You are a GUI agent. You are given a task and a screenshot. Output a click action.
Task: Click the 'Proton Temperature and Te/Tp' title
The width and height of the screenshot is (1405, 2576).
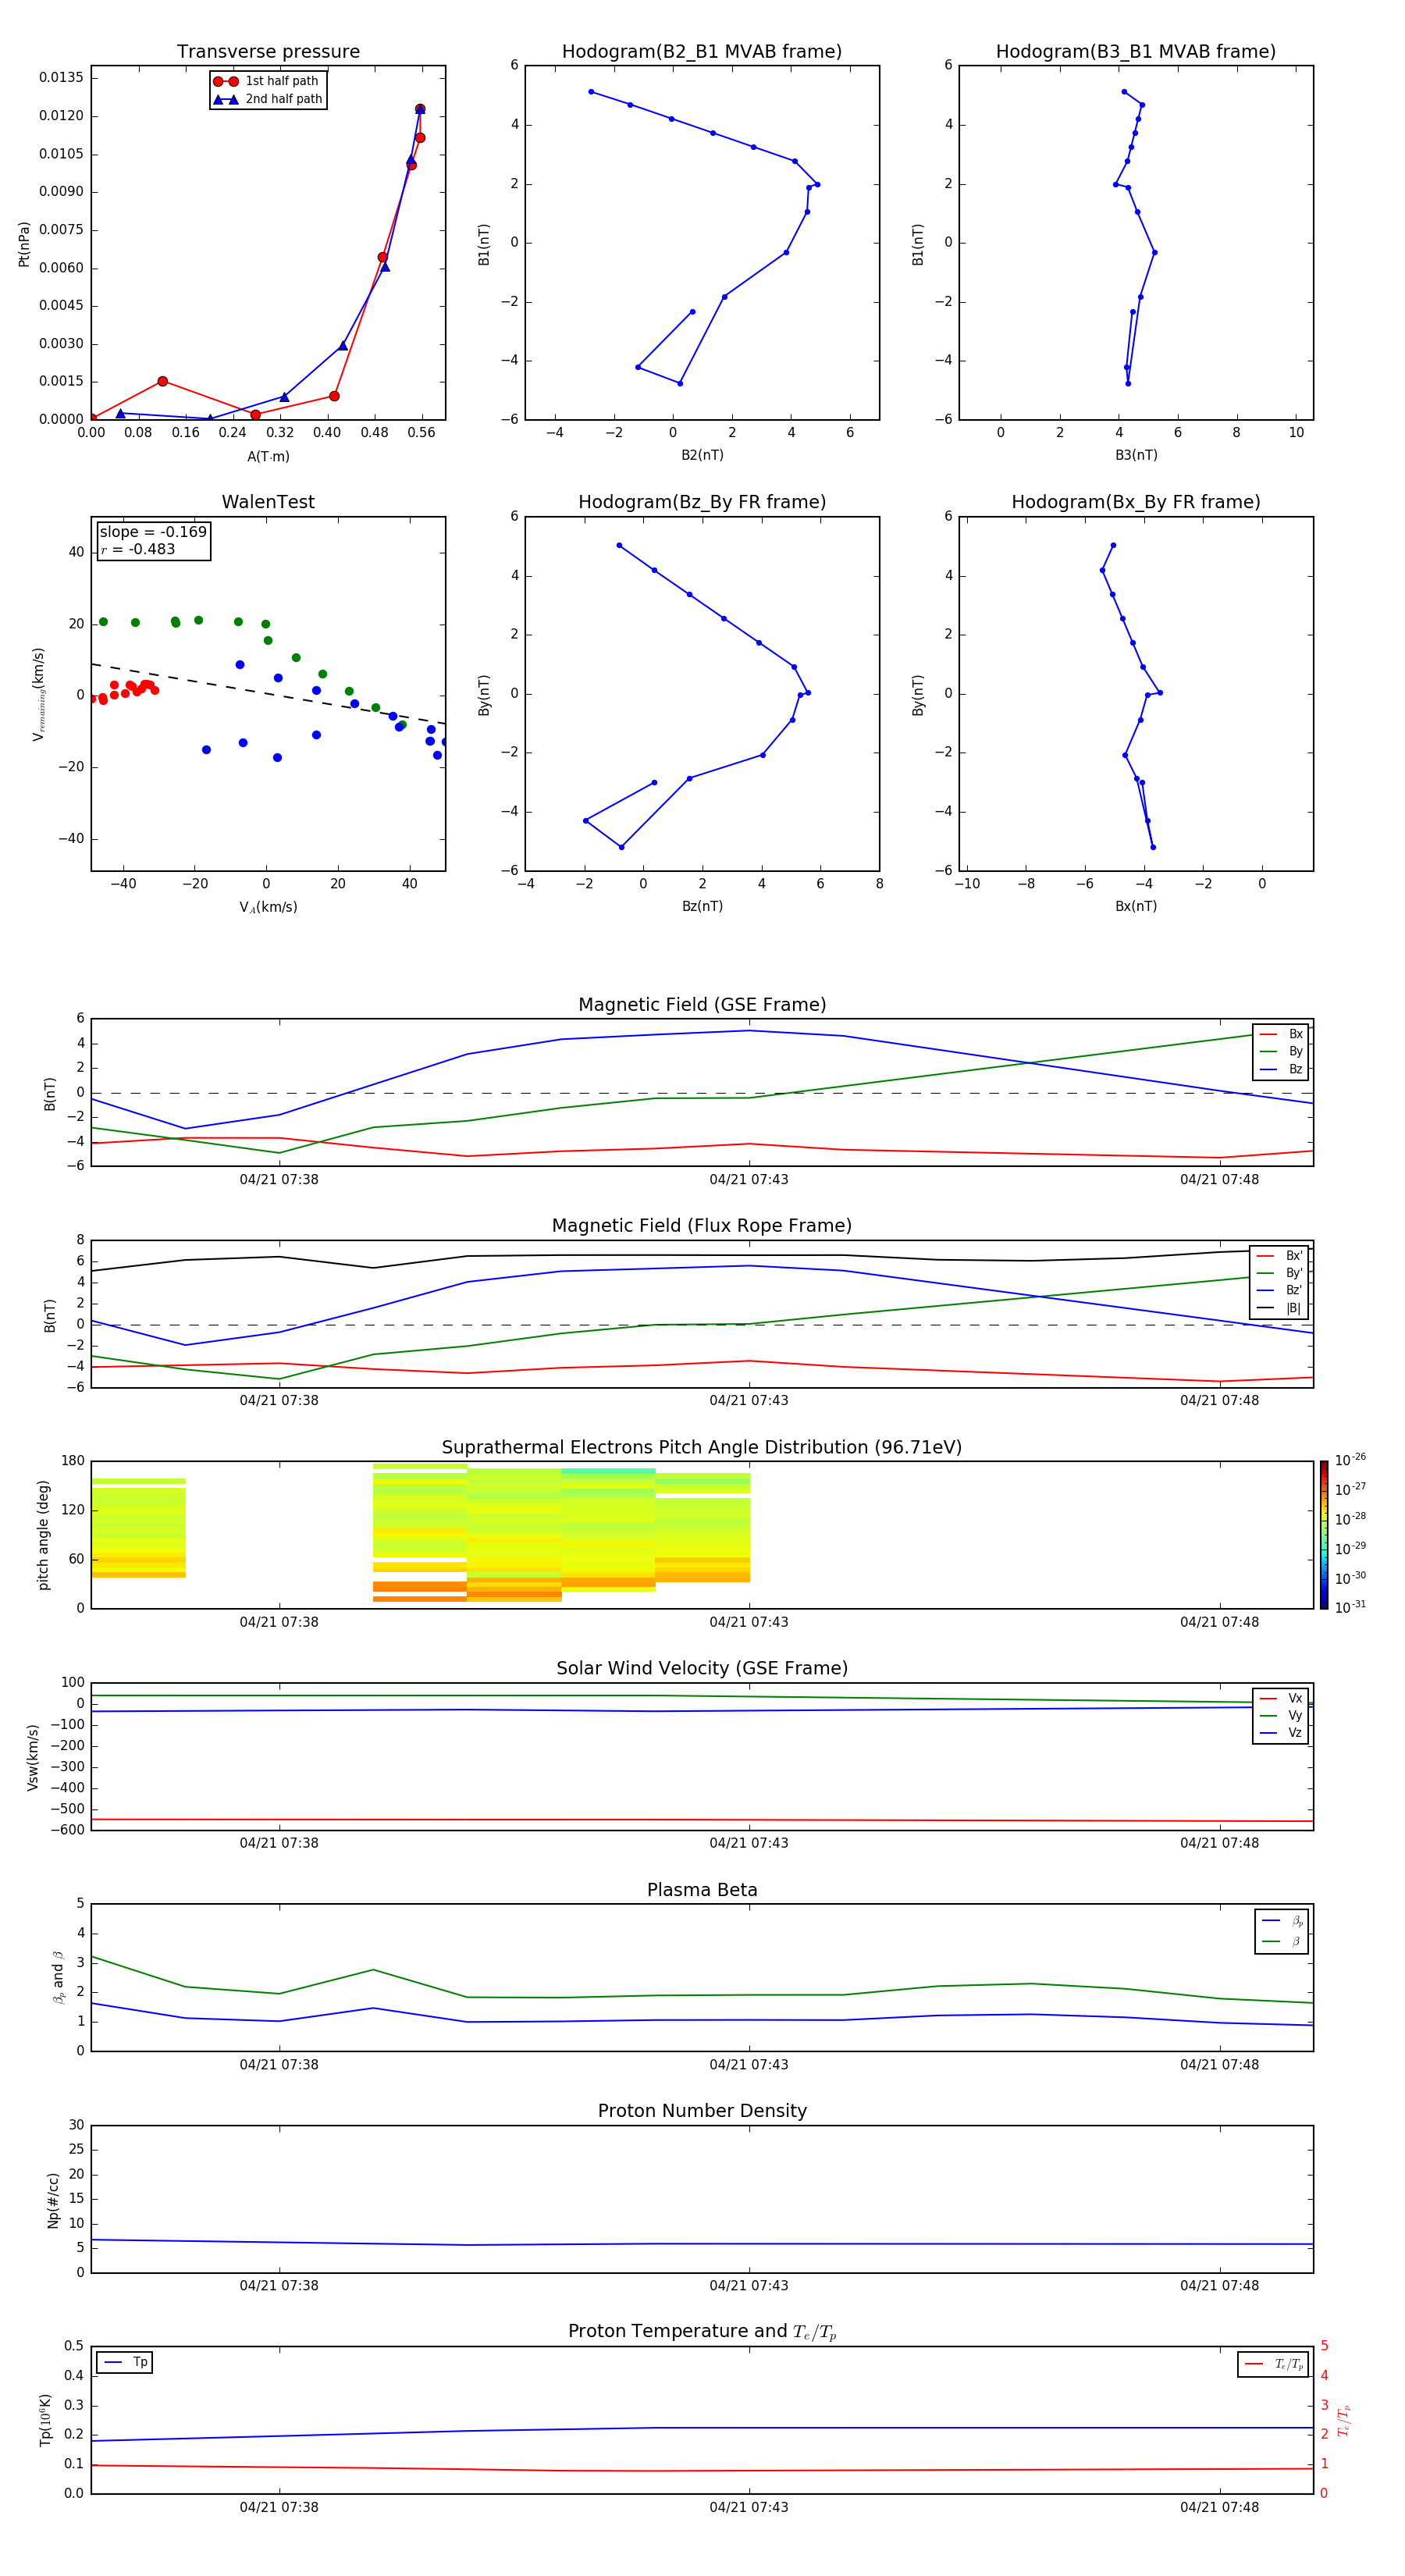702,2331
